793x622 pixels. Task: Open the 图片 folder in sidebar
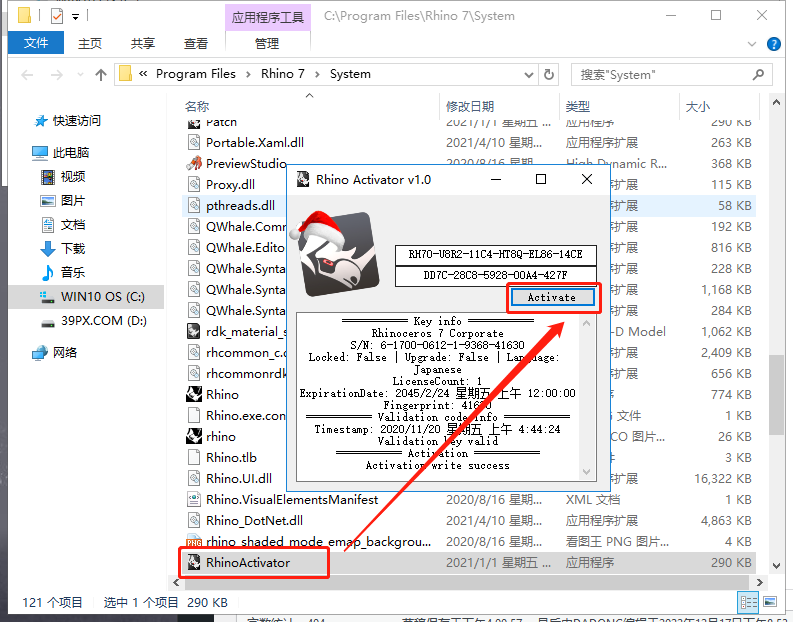(73, 200)
